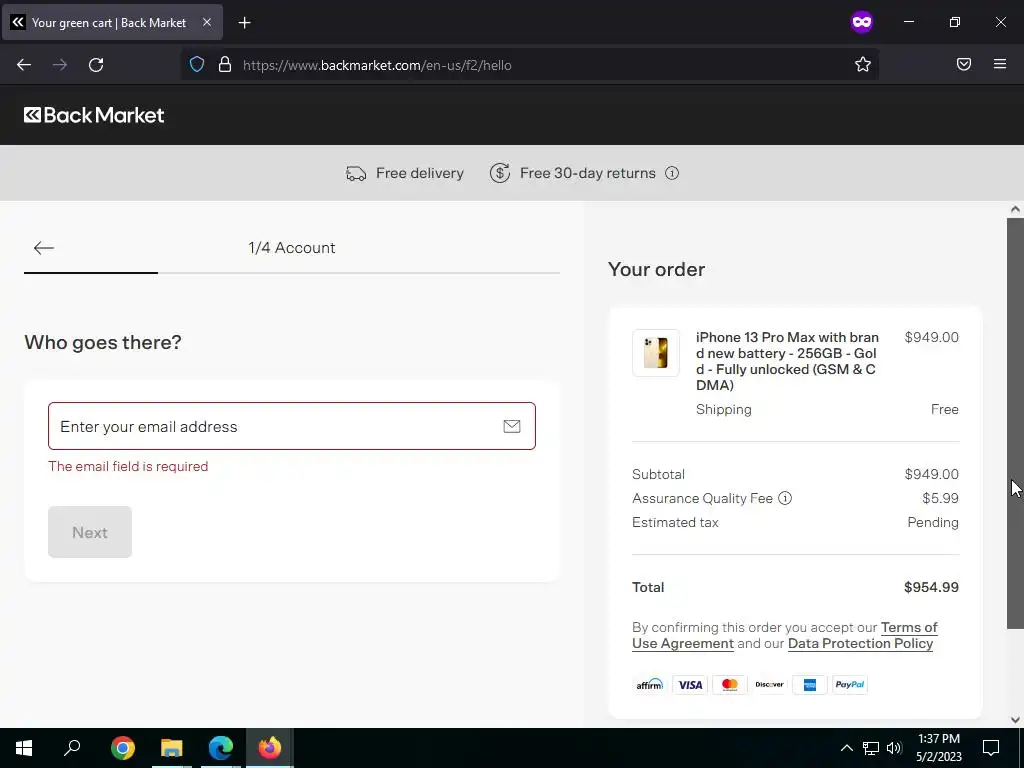Click the Affirm payment logo

(650, 684)
